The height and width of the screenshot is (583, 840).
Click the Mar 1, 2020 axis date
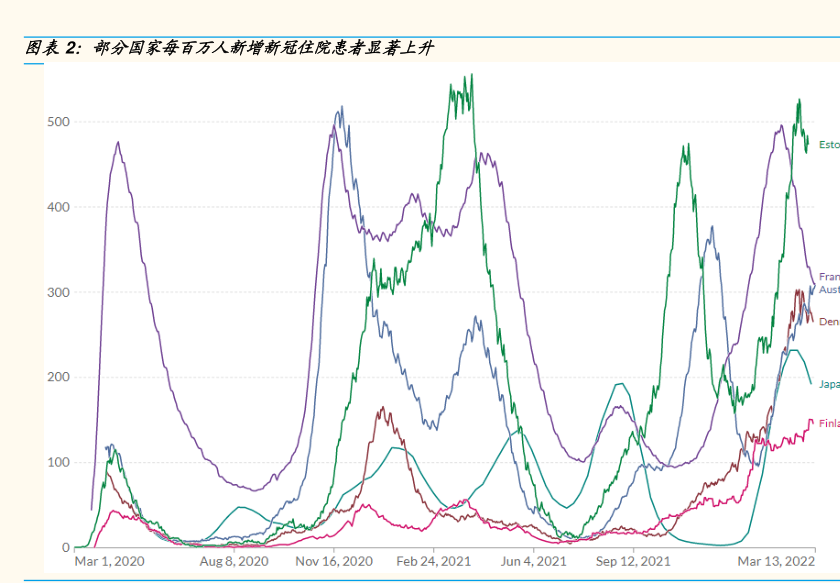(110, 562)
